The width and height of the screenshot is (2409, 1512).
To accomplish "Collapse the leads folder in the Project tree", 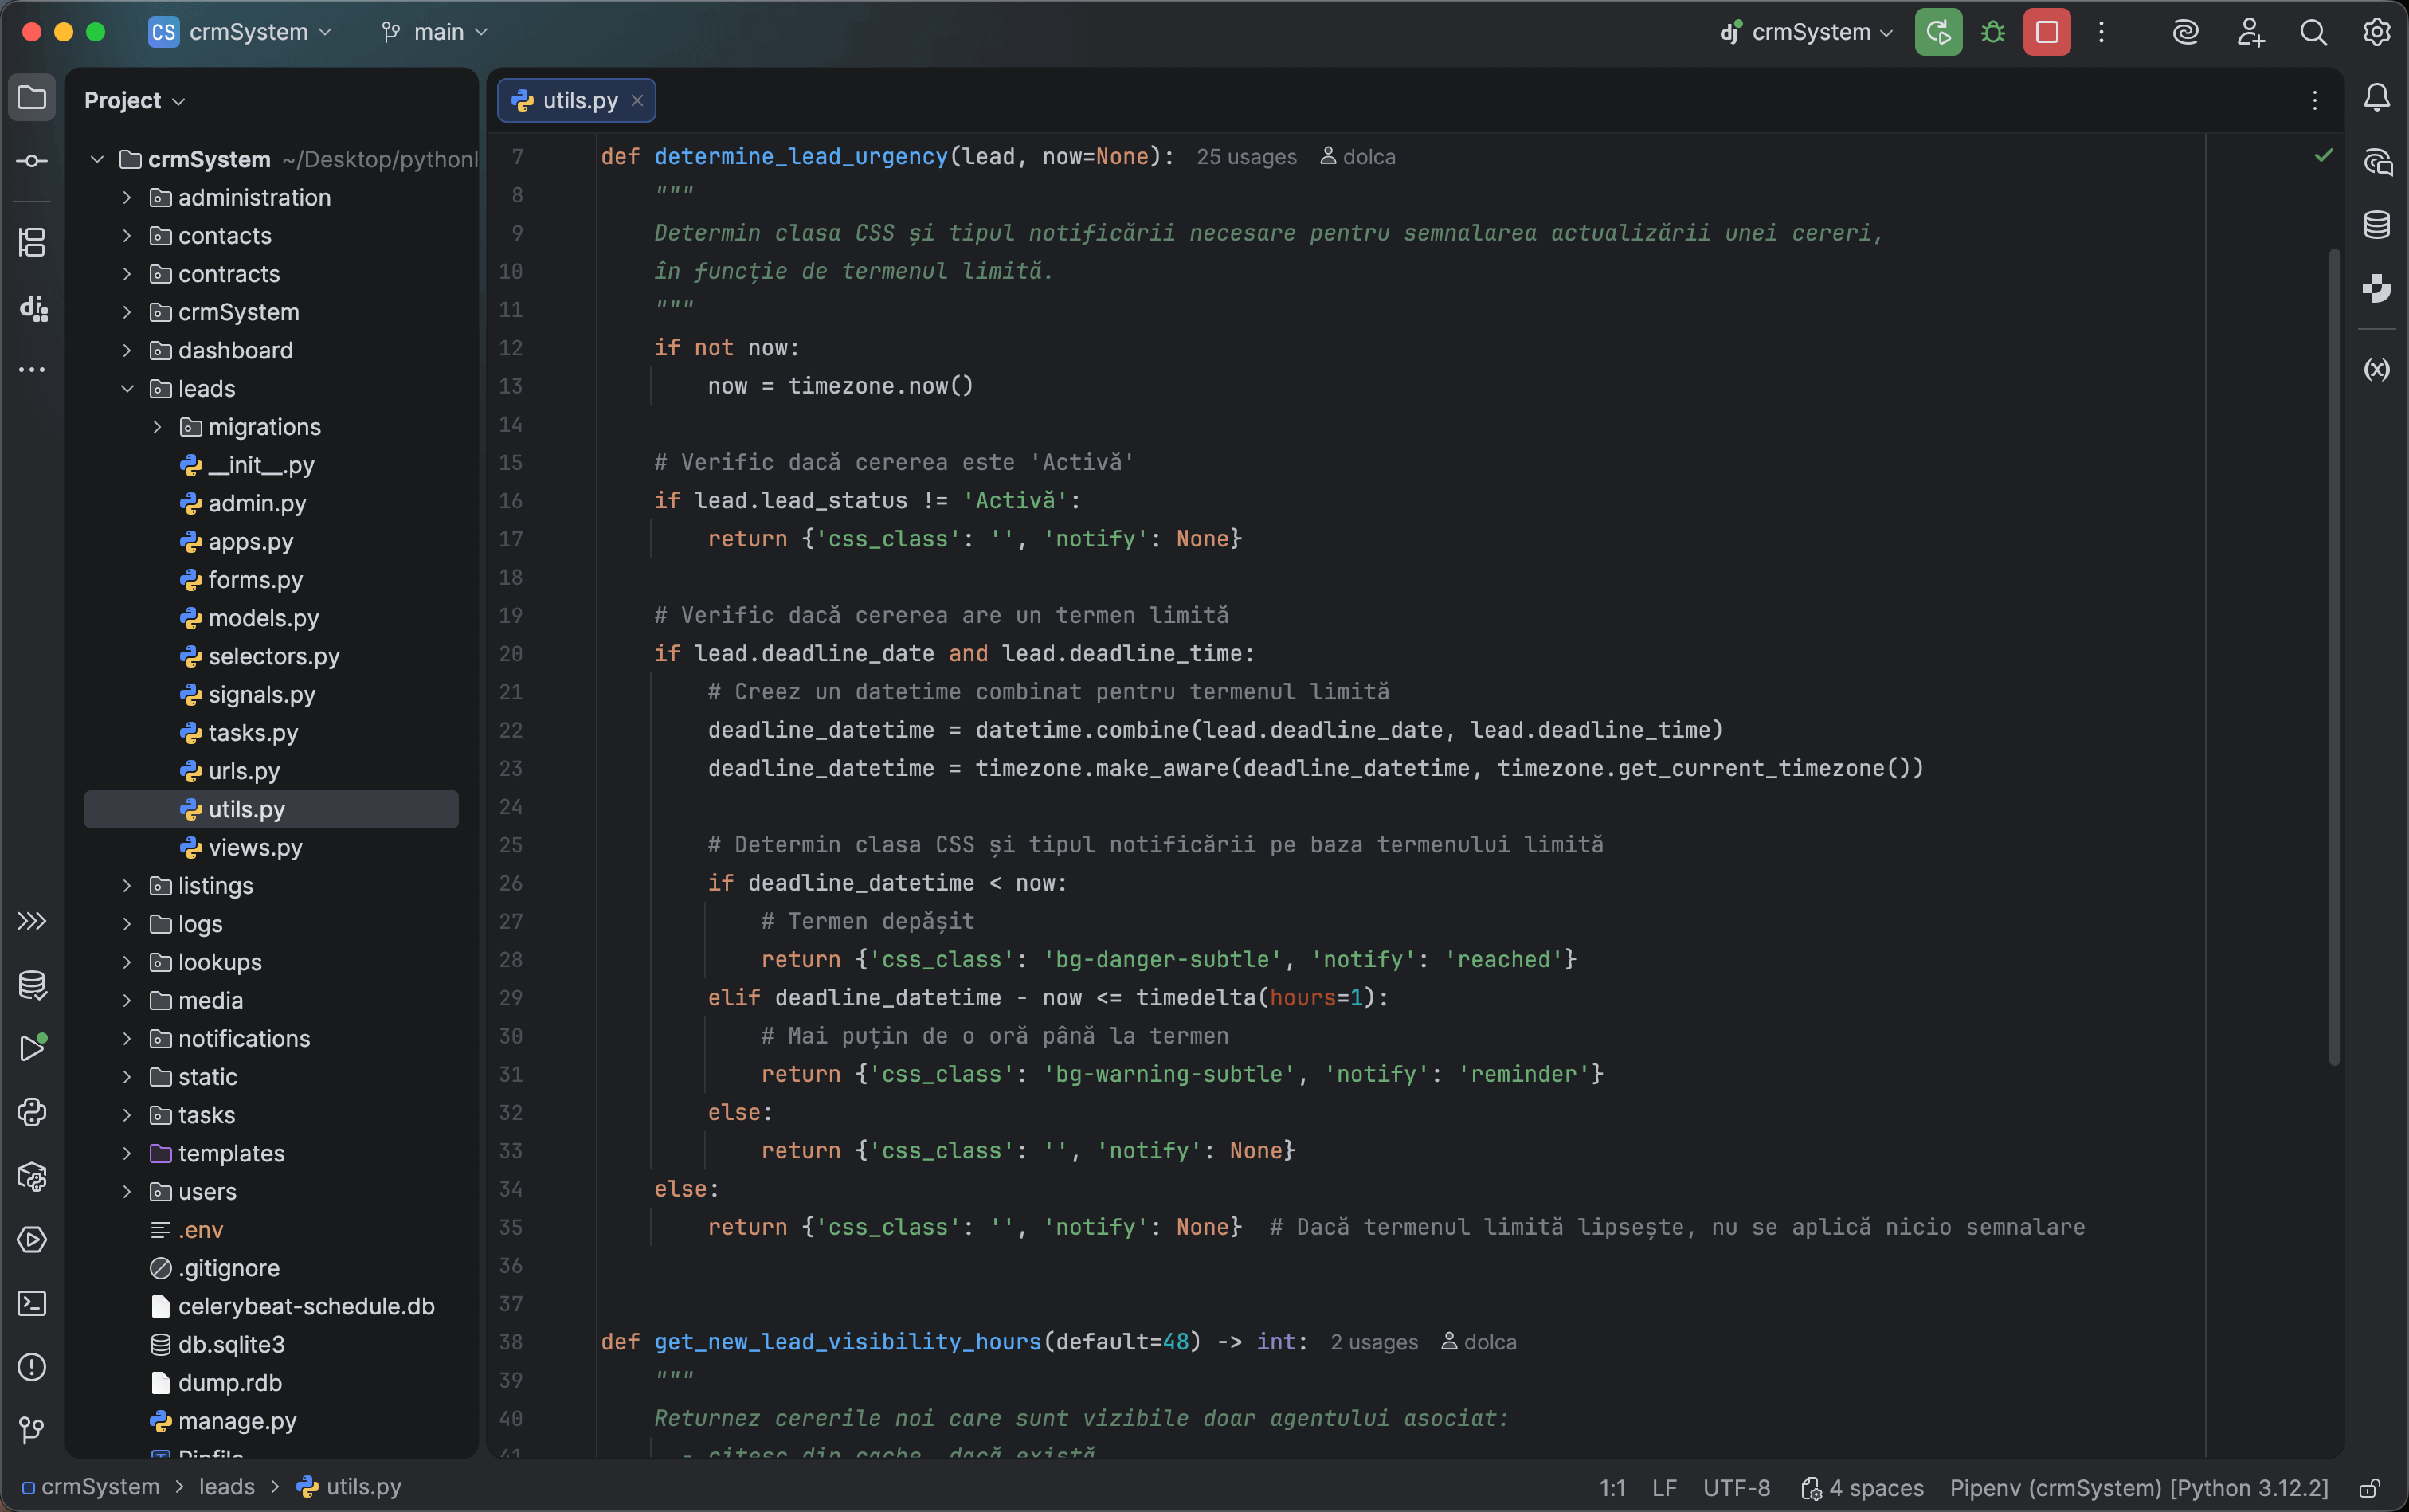I will point(127,389).
